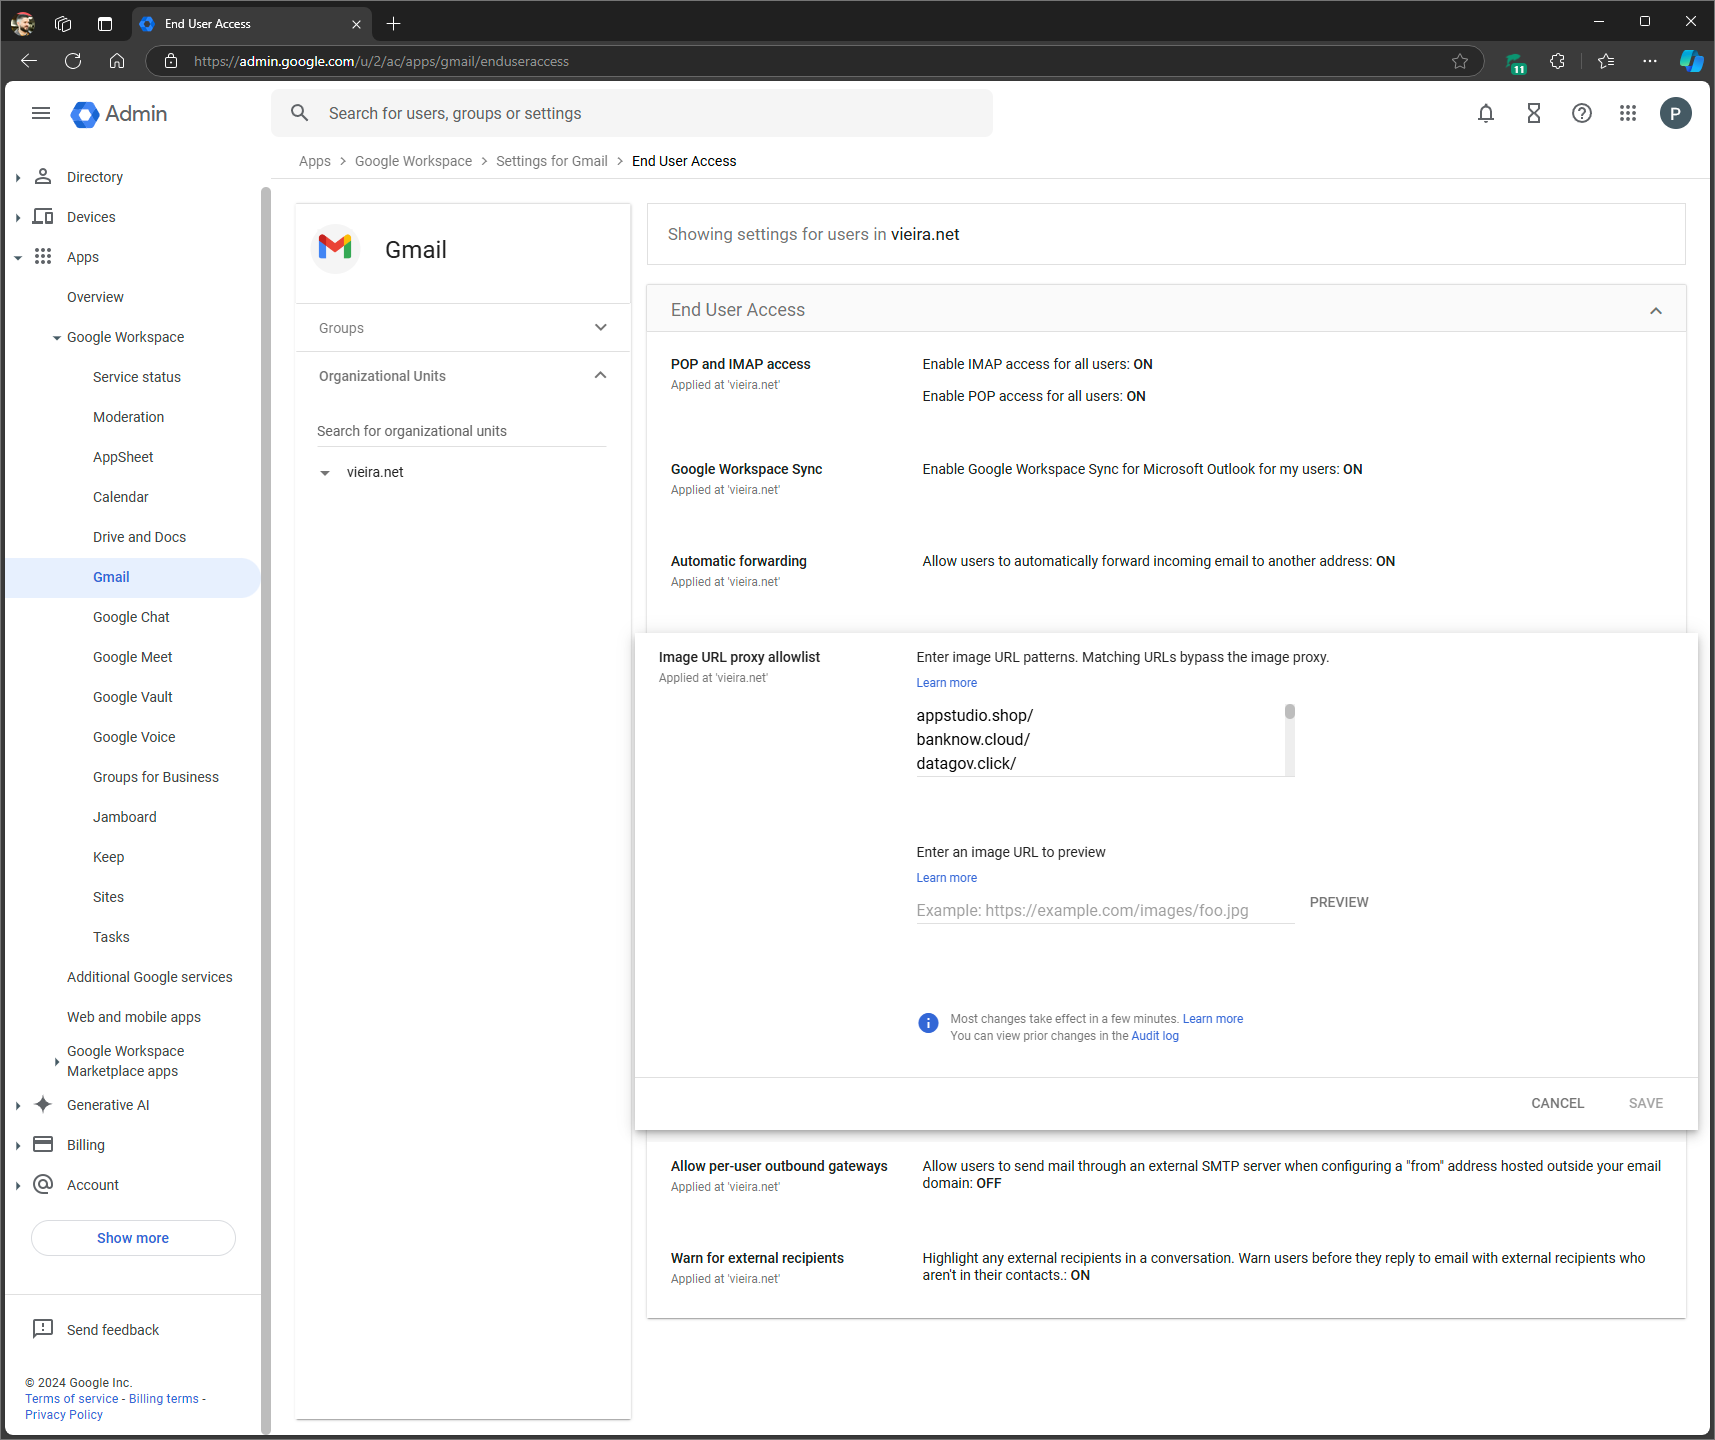This screenshot has height=1440, width=1715.
Task: Click the left sidebar scrollbar
Action: pyautogui.click(x=265, y=810)
